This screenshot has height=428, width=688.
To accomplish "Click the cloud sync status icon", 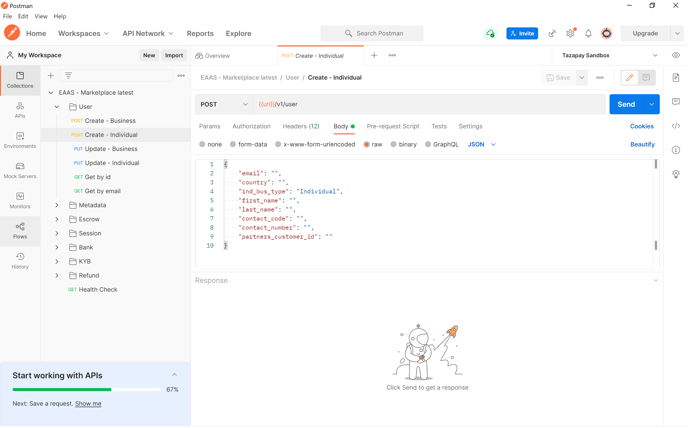I will point(490,33).
